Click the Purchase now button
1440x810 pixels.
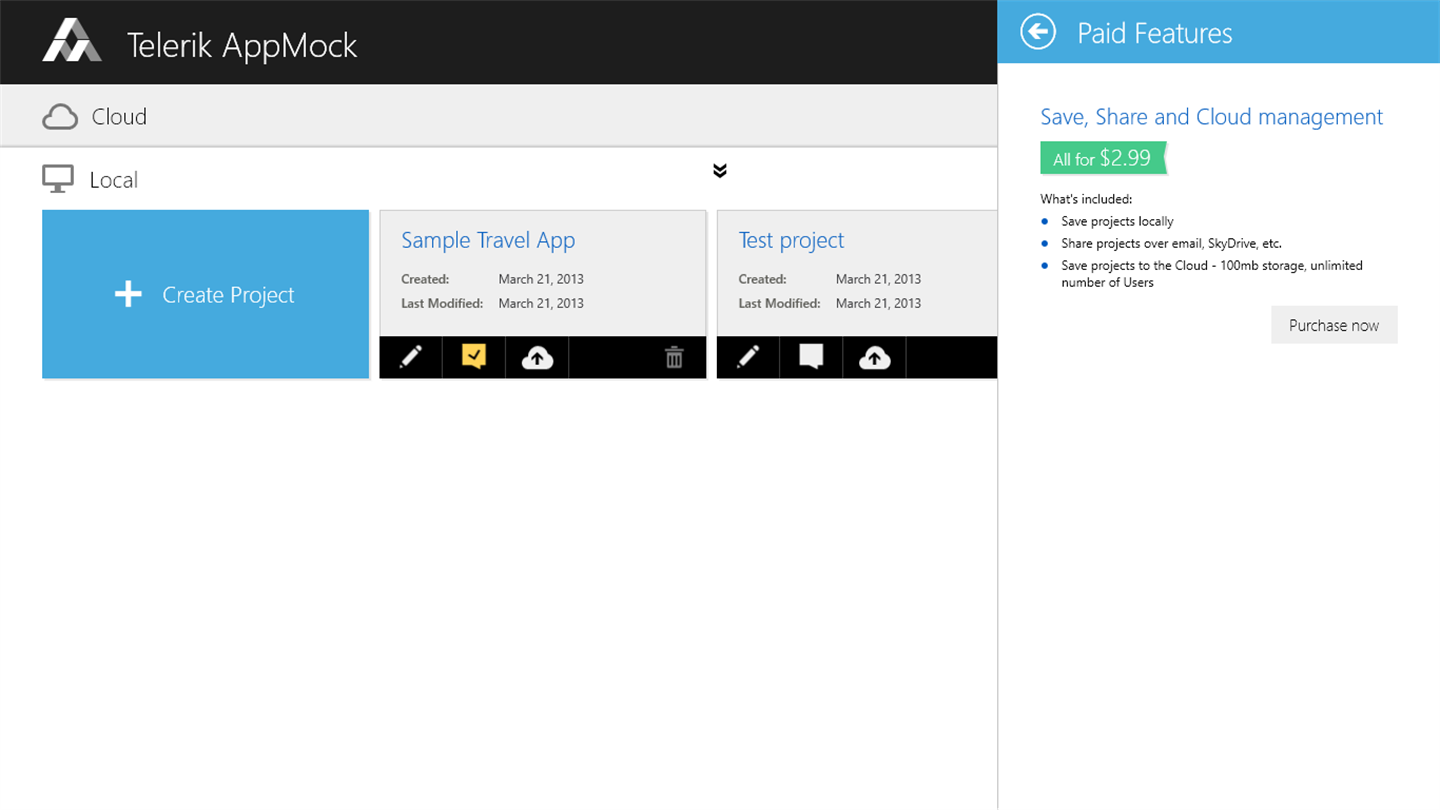click(x=1334, y=325)
